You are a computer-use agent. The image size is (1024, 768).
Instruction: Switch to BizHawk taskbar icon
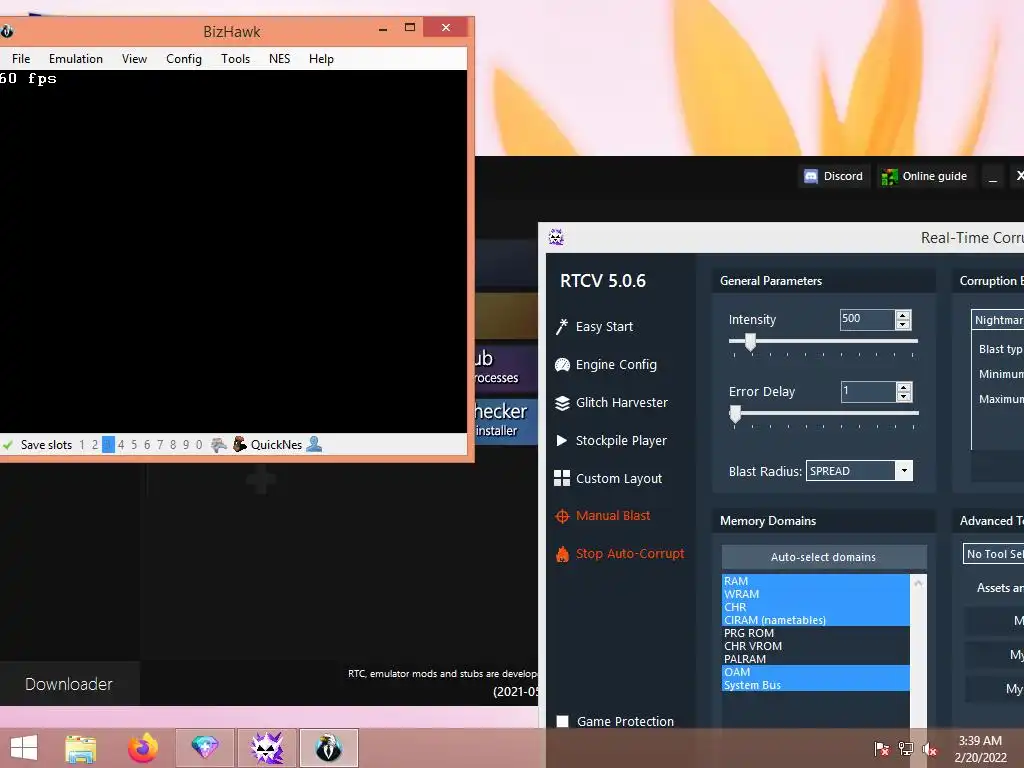328,748
